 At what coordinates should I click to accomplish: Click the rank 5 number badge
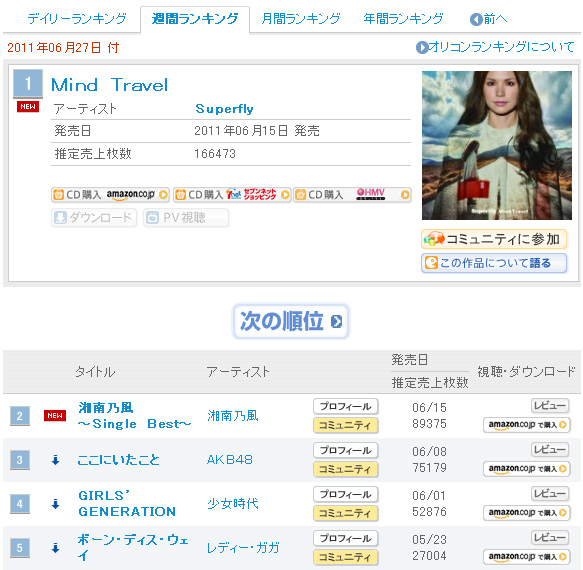pos(20,548)
